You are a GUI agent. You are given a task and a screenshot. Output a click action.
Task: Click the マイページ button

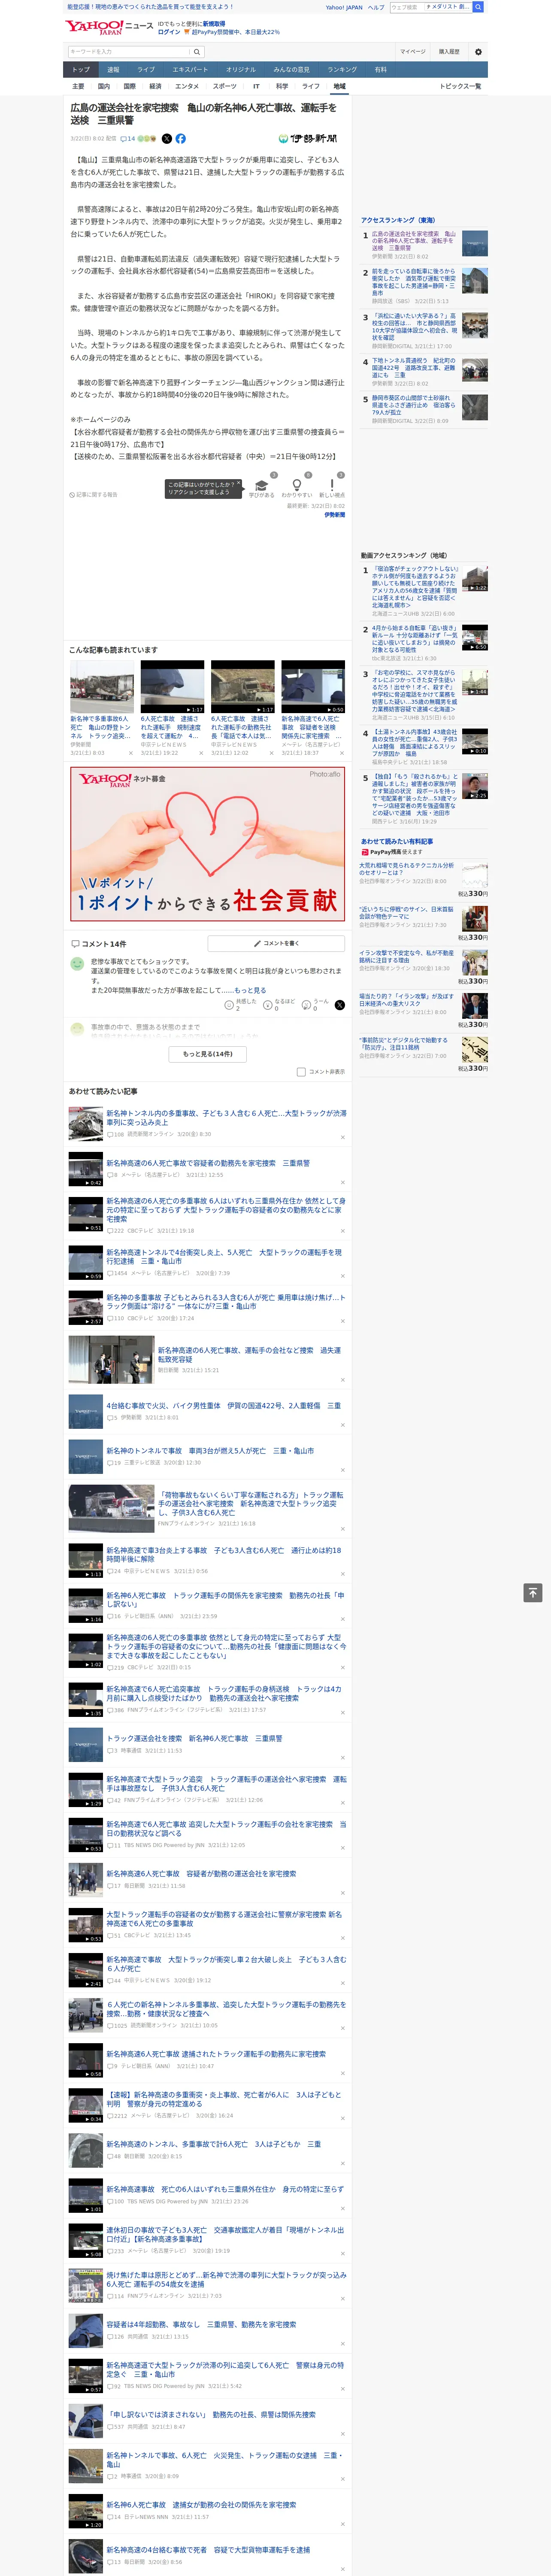tap(413, 52)
